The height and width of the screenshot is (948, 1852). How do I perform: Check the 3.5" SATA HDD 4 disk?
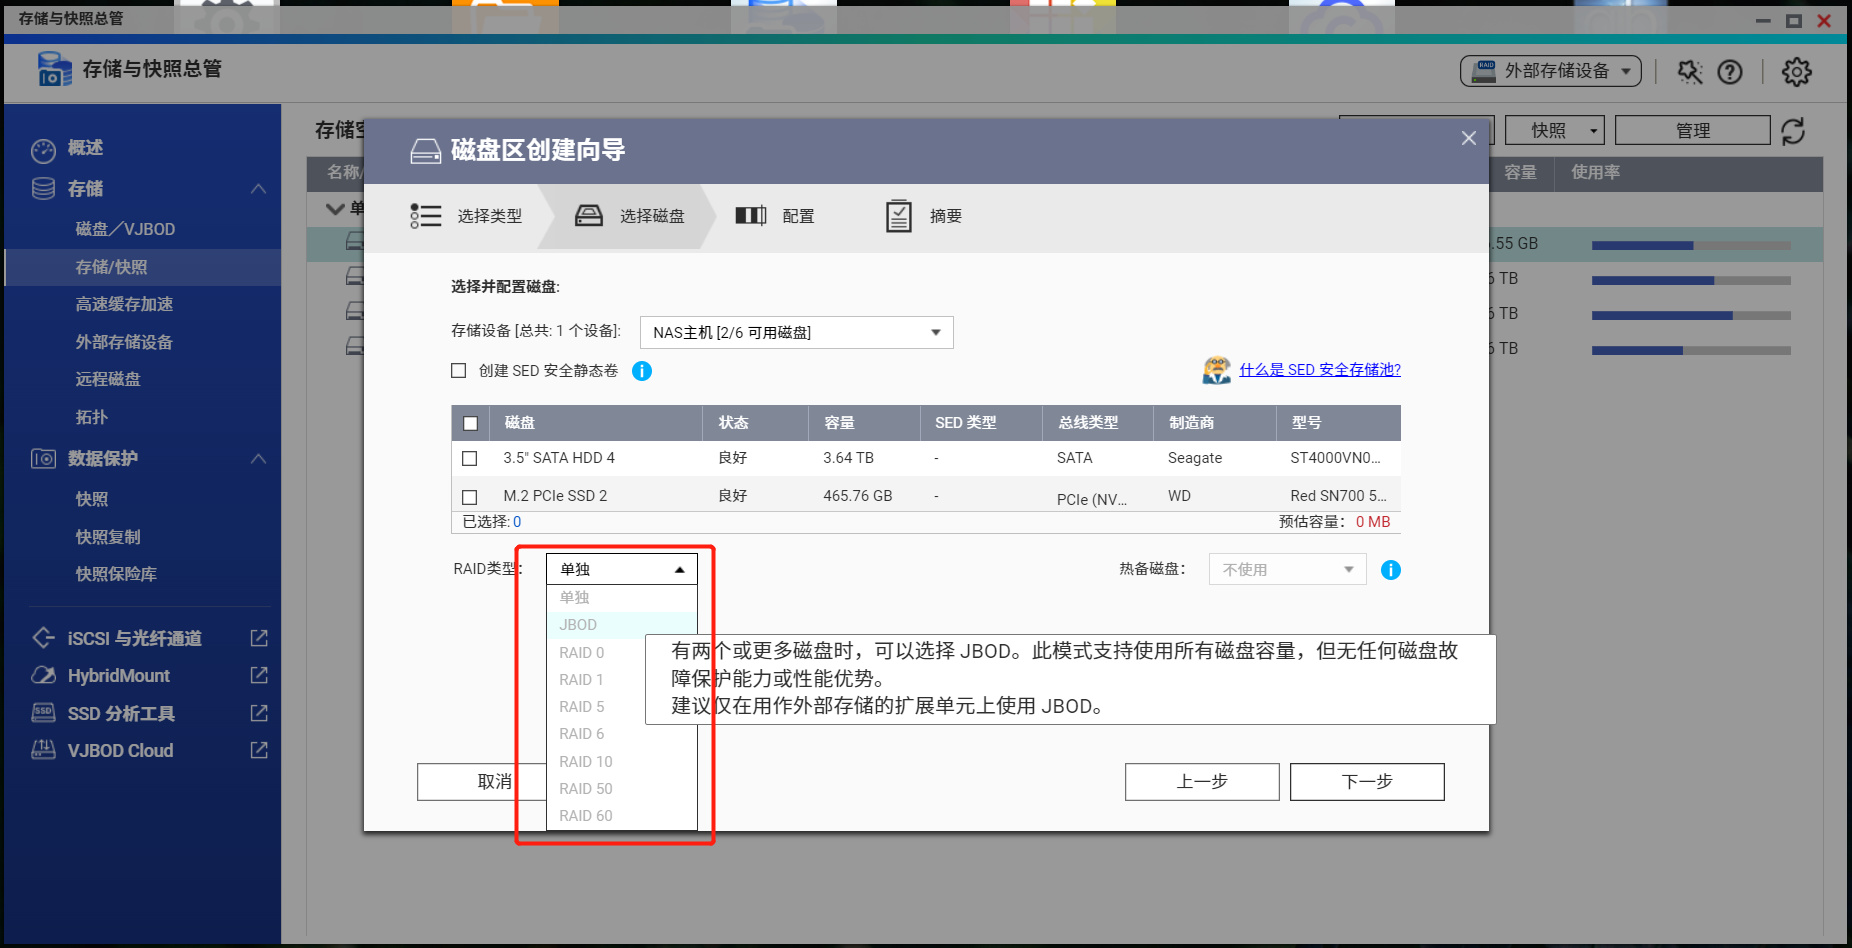pyautogui.click(x=470, y=459)
